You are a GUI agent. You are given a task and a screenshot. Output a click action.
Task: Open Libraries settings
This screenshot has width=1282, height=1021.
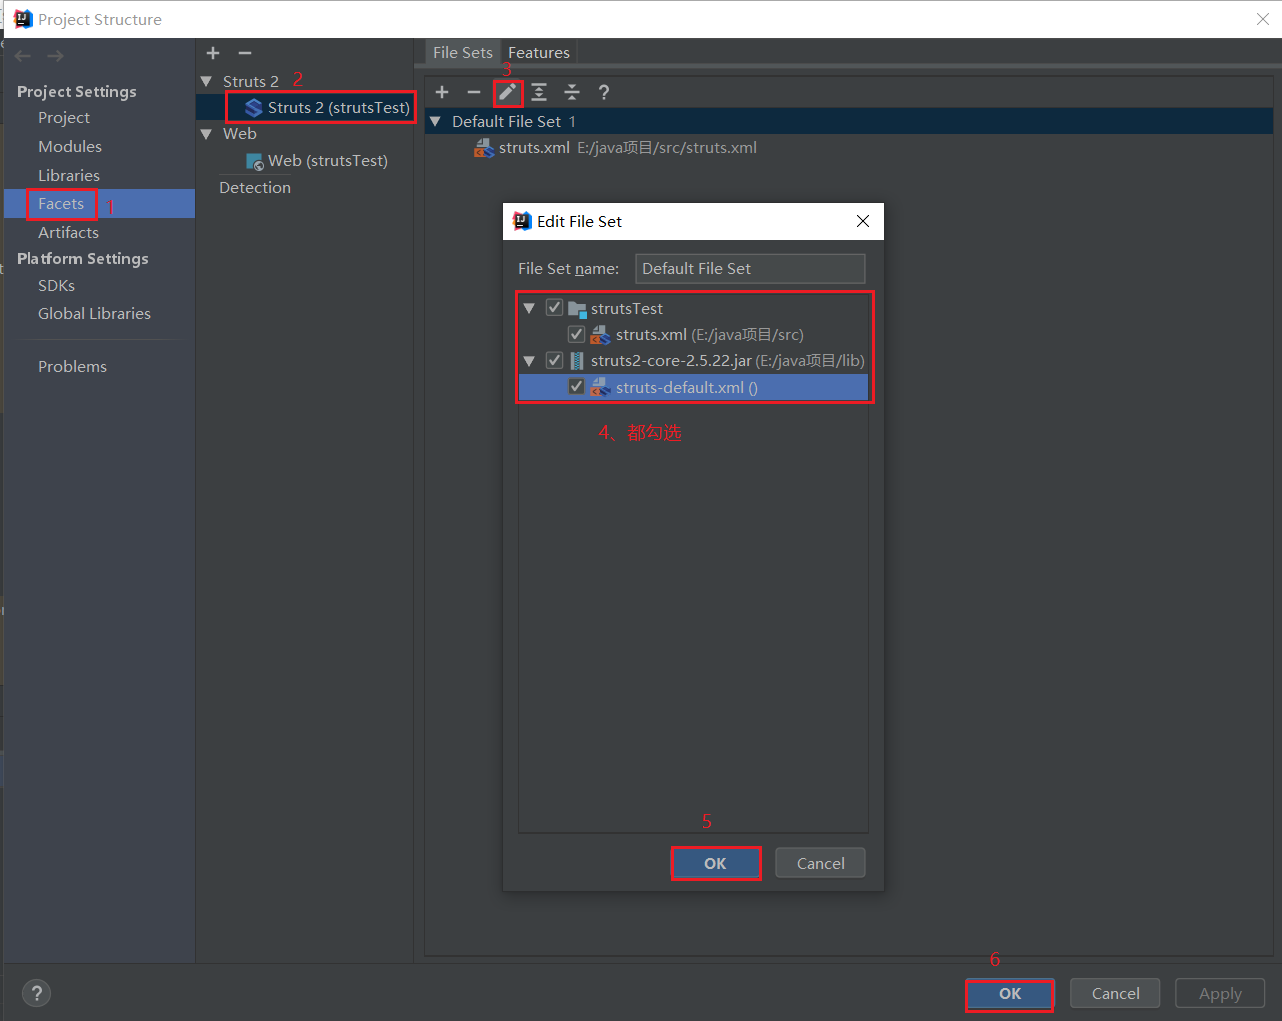pyautogui.click(x=69, y=175)
